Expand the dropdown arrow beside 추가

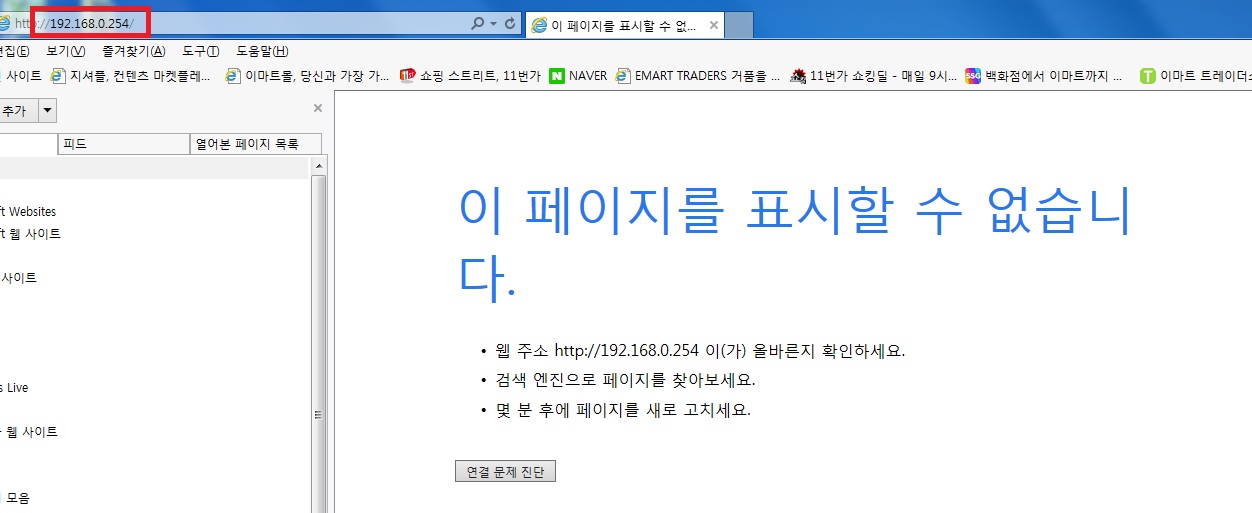(x=48, y=110)
